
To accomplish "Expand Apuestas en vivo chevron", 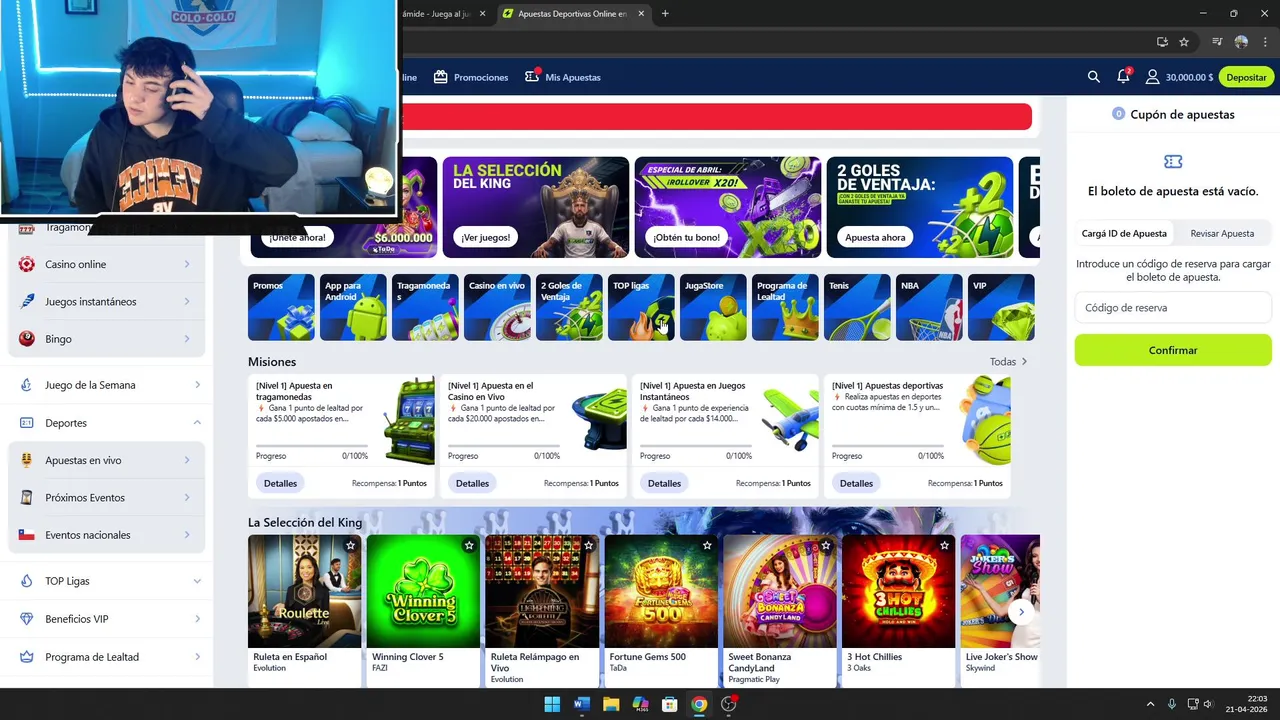I will (187, 460).
